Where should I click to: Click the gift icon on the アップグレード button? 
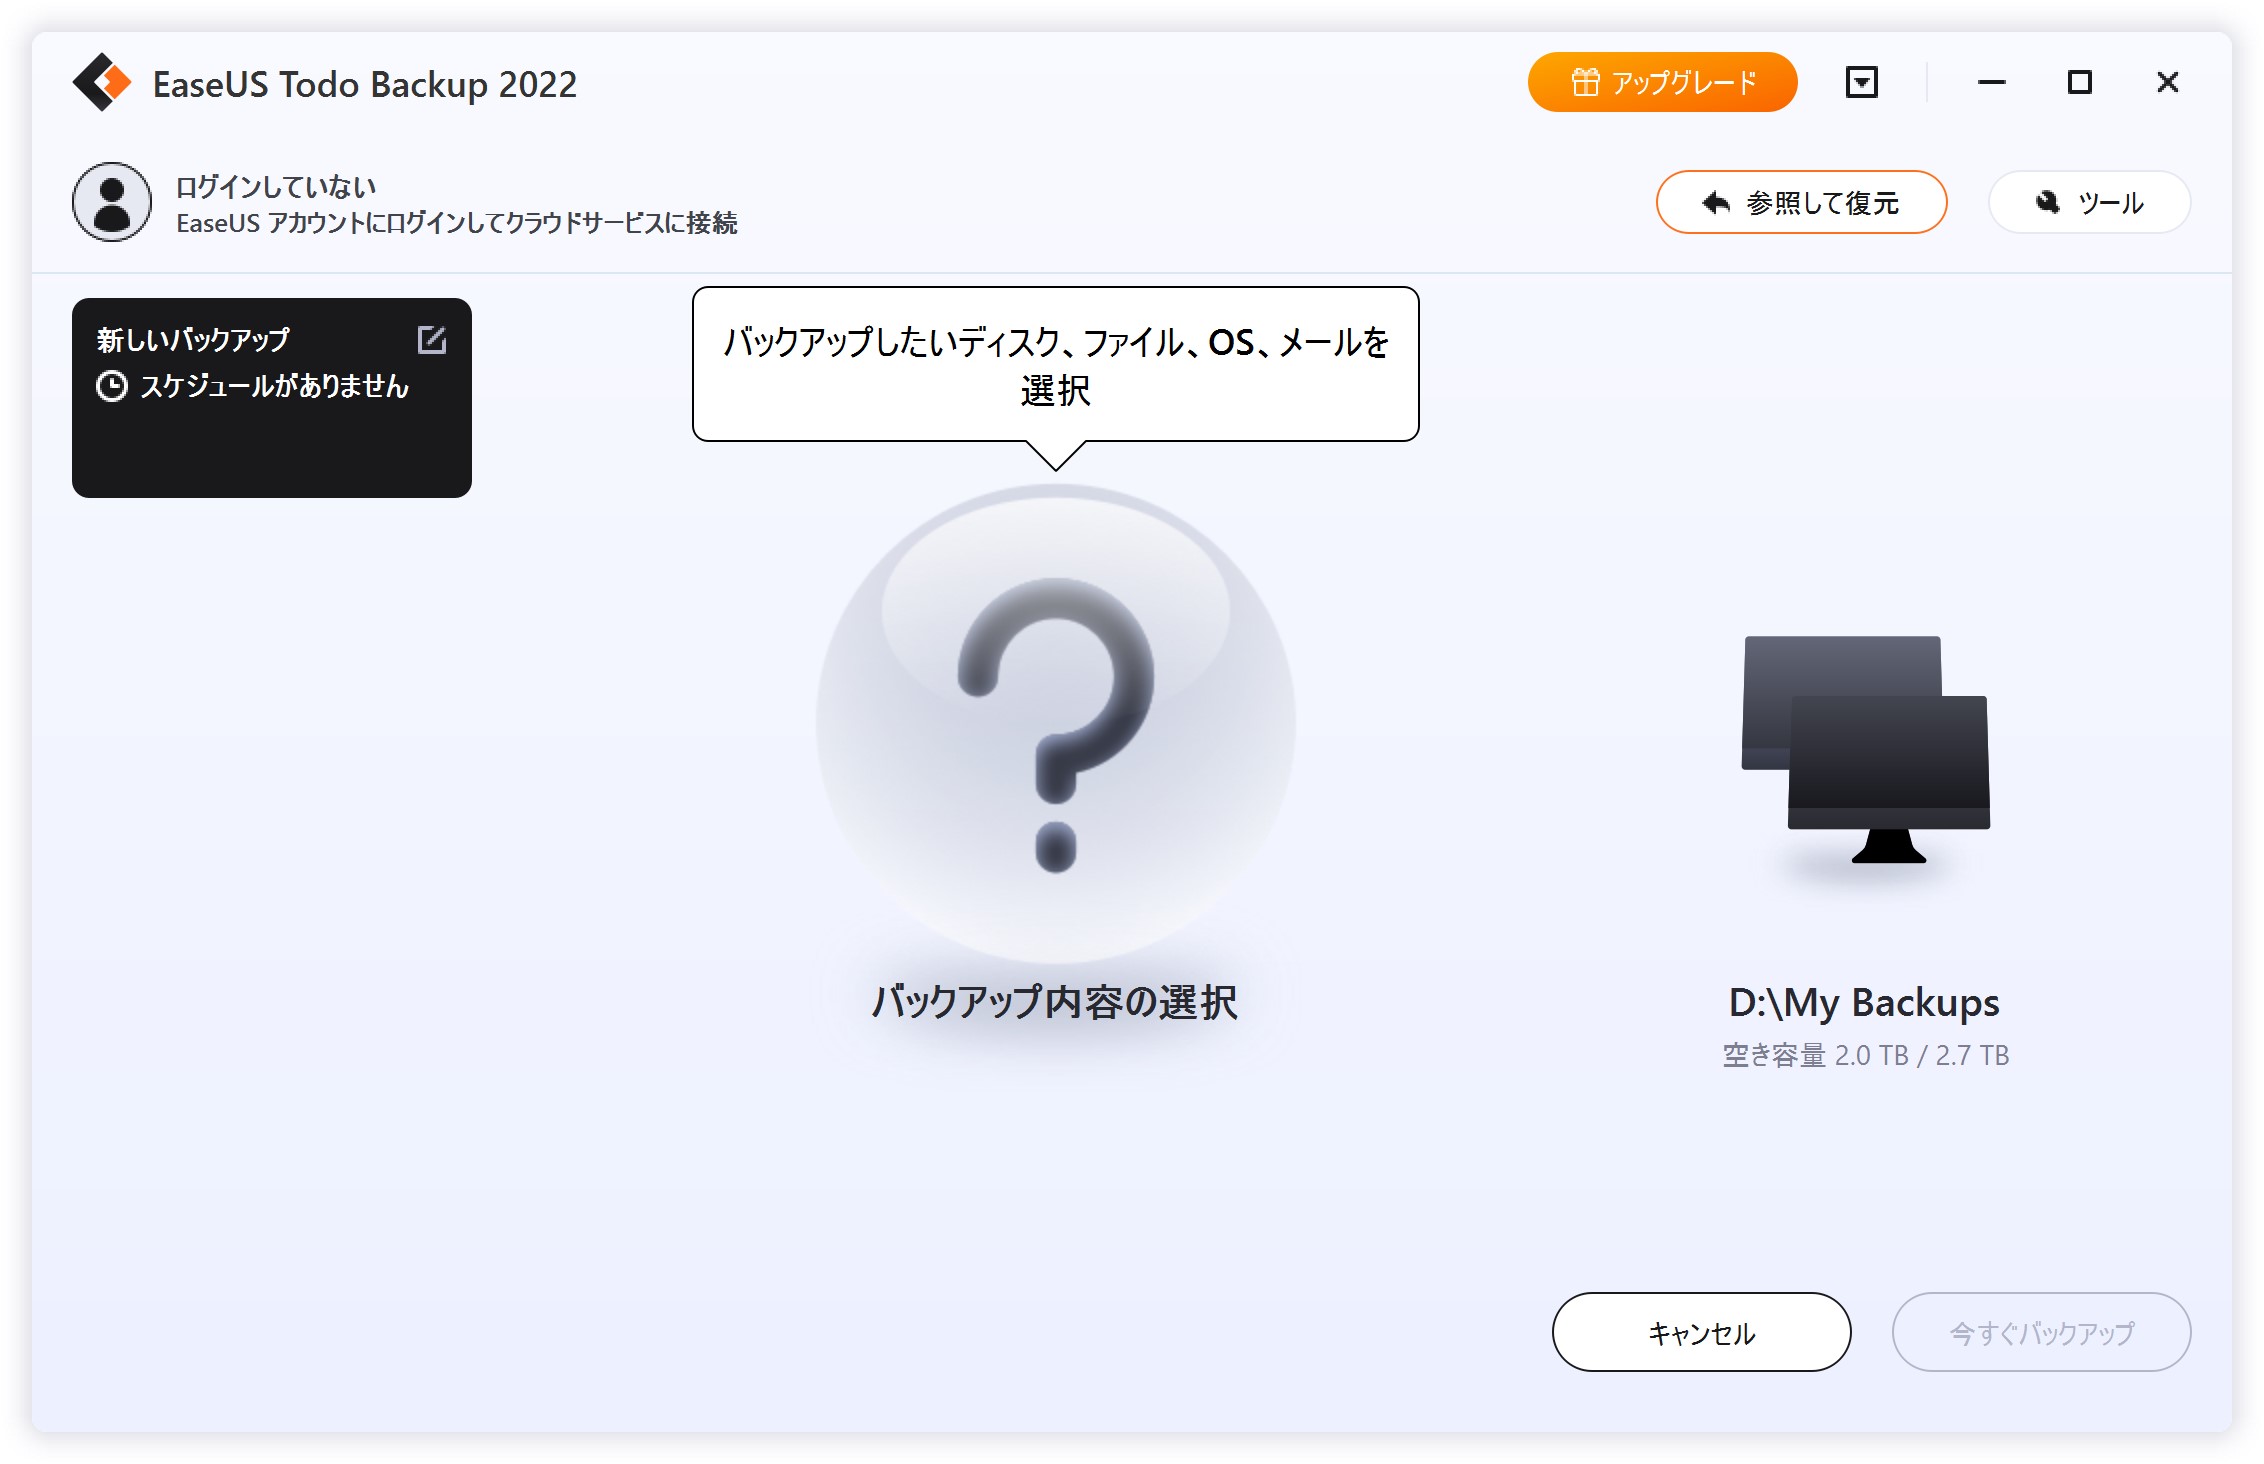(1587, 82)
